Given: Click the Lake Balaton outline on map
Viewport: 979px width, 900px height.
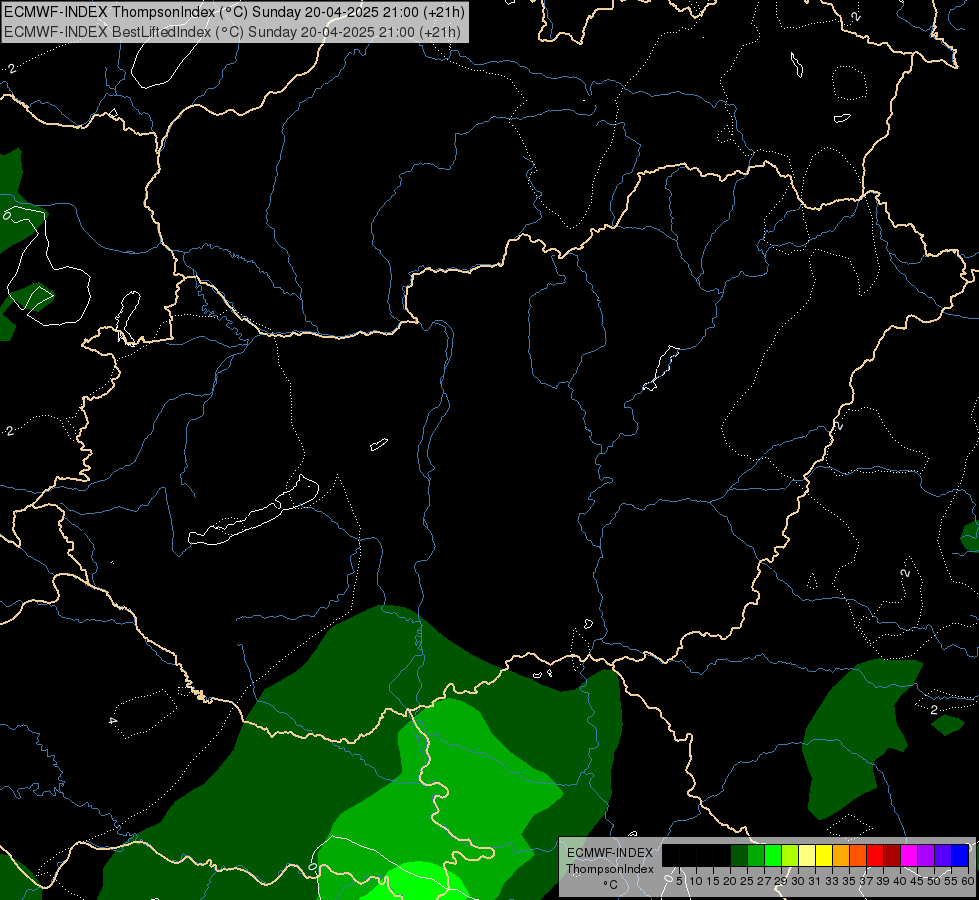Looking at the screenshot, I should coord(253,511).
